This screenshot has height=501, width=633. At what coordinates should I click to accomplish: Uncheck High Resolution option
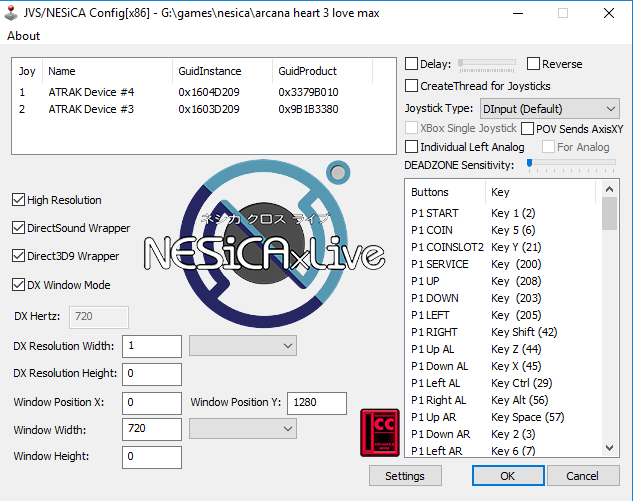coord(19,199)
